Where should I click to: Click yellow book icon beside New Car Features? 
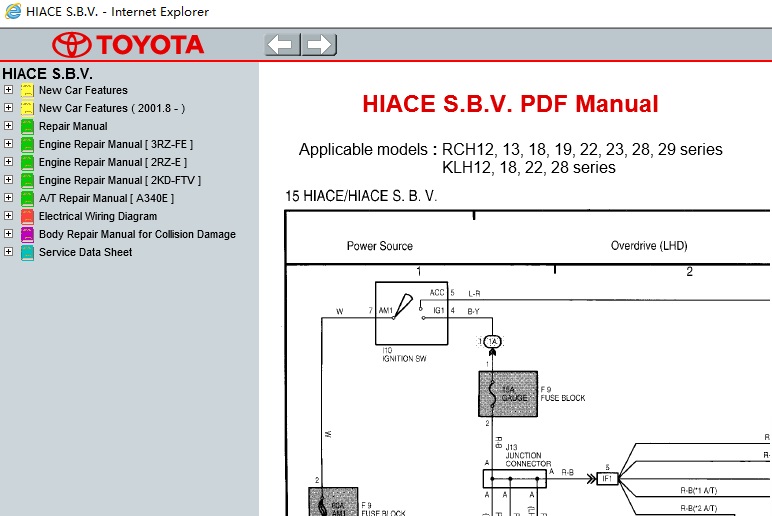(27, 90)
